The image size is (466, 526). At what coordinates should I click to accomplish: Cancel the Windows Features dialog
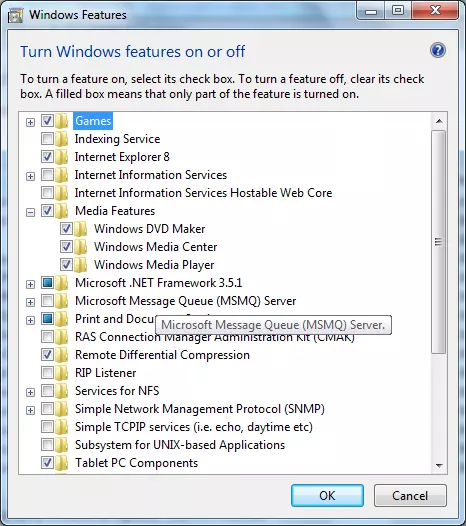pyautogui.click(x=410, y=495)
